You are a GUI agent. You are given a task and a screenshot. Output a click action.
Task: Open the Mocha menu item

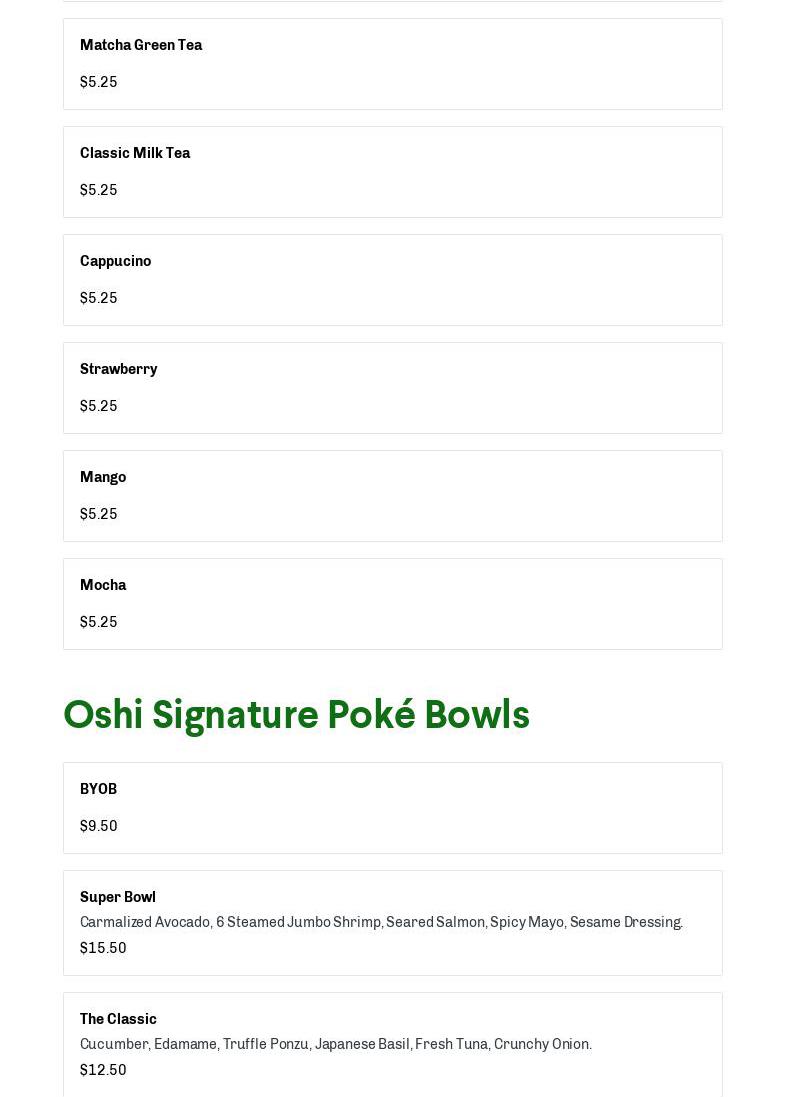click(392, 604)
